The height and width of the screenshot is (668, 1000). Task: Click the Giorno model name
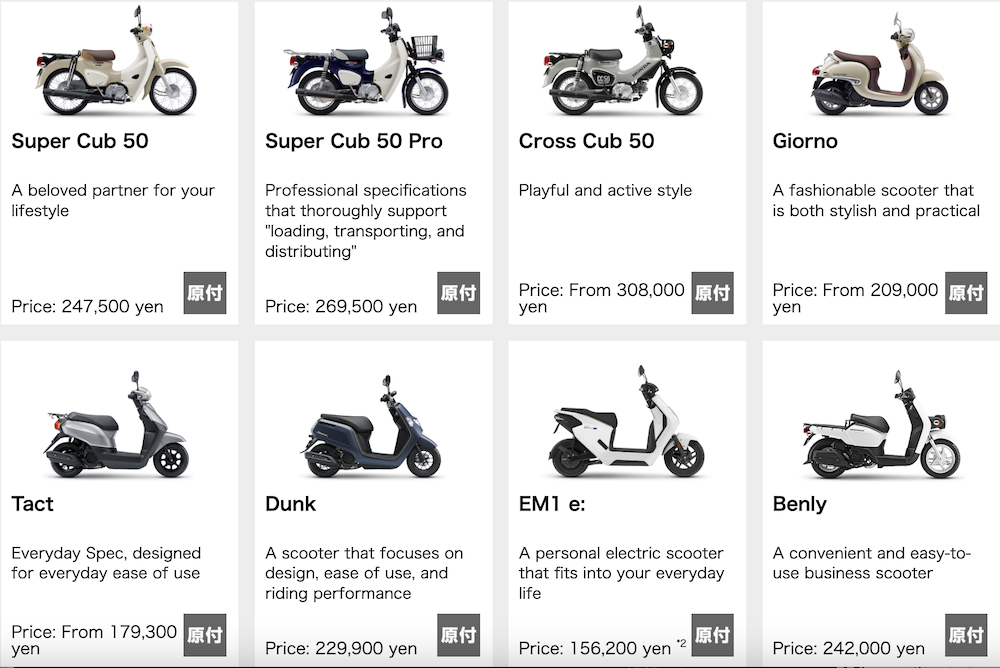(805, 141)
